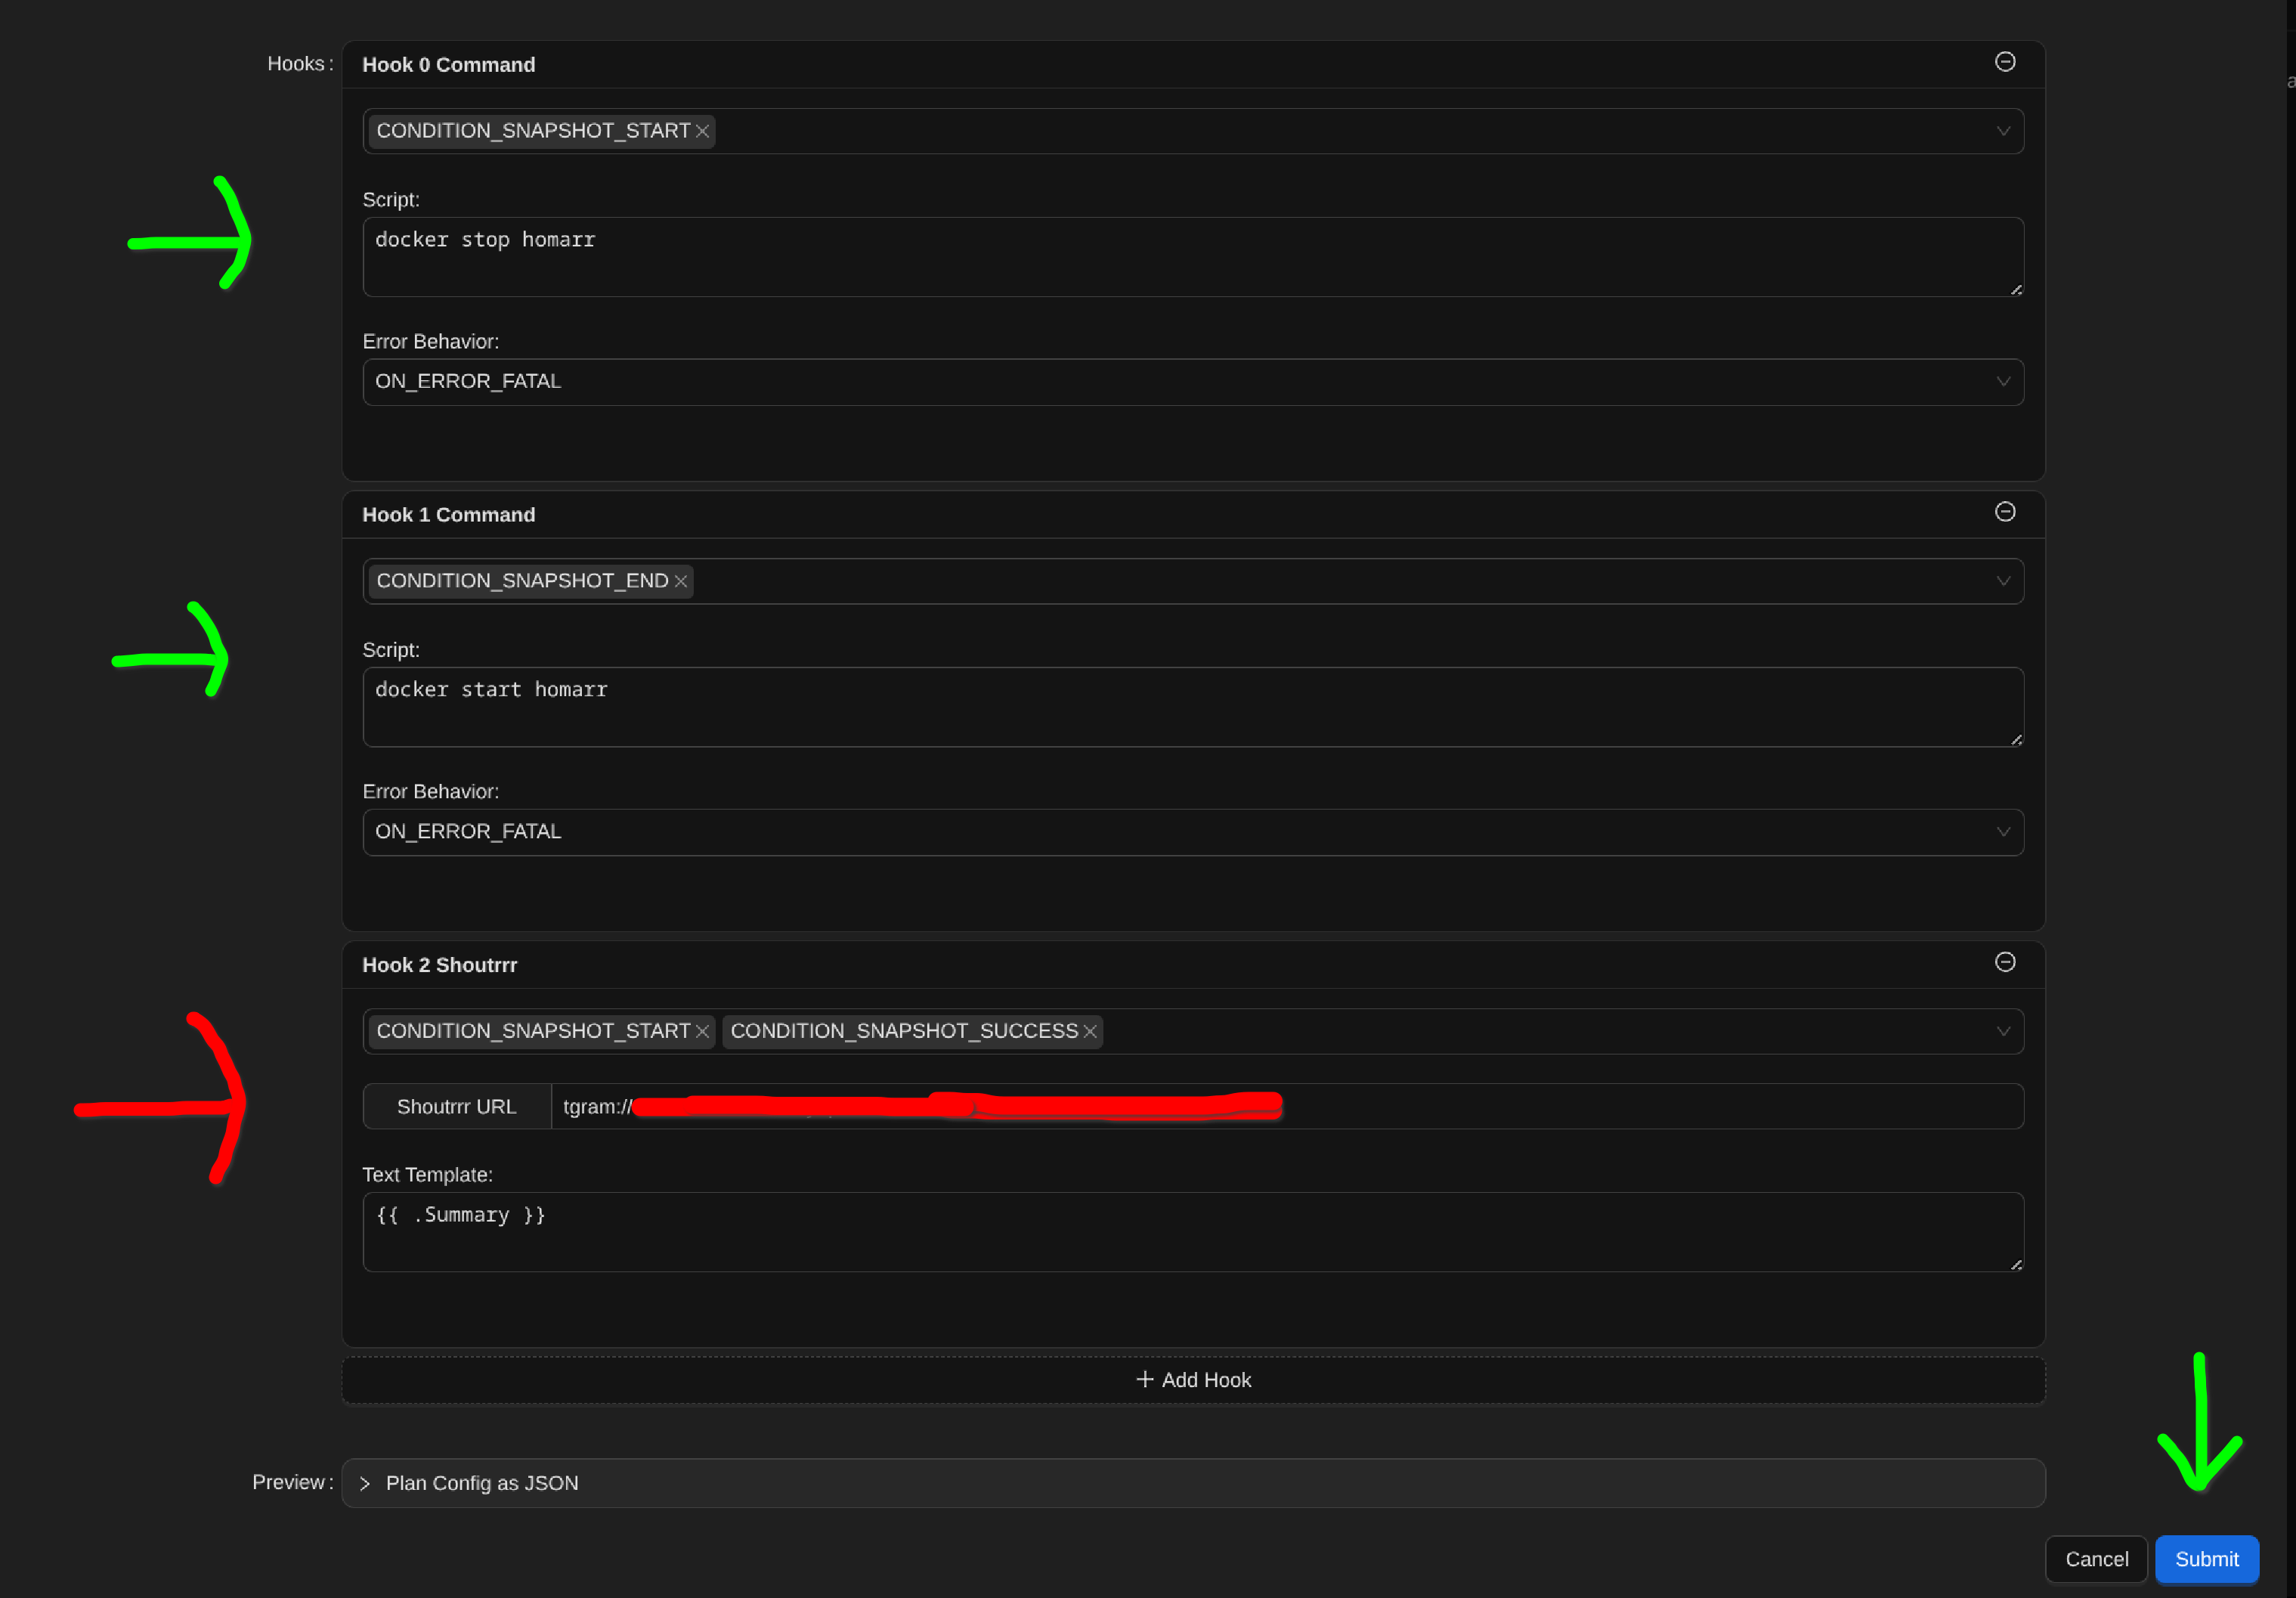Click the plus icon on Add Hook
Screen dimensions: 2296x1598
tap(1145, 1379)
